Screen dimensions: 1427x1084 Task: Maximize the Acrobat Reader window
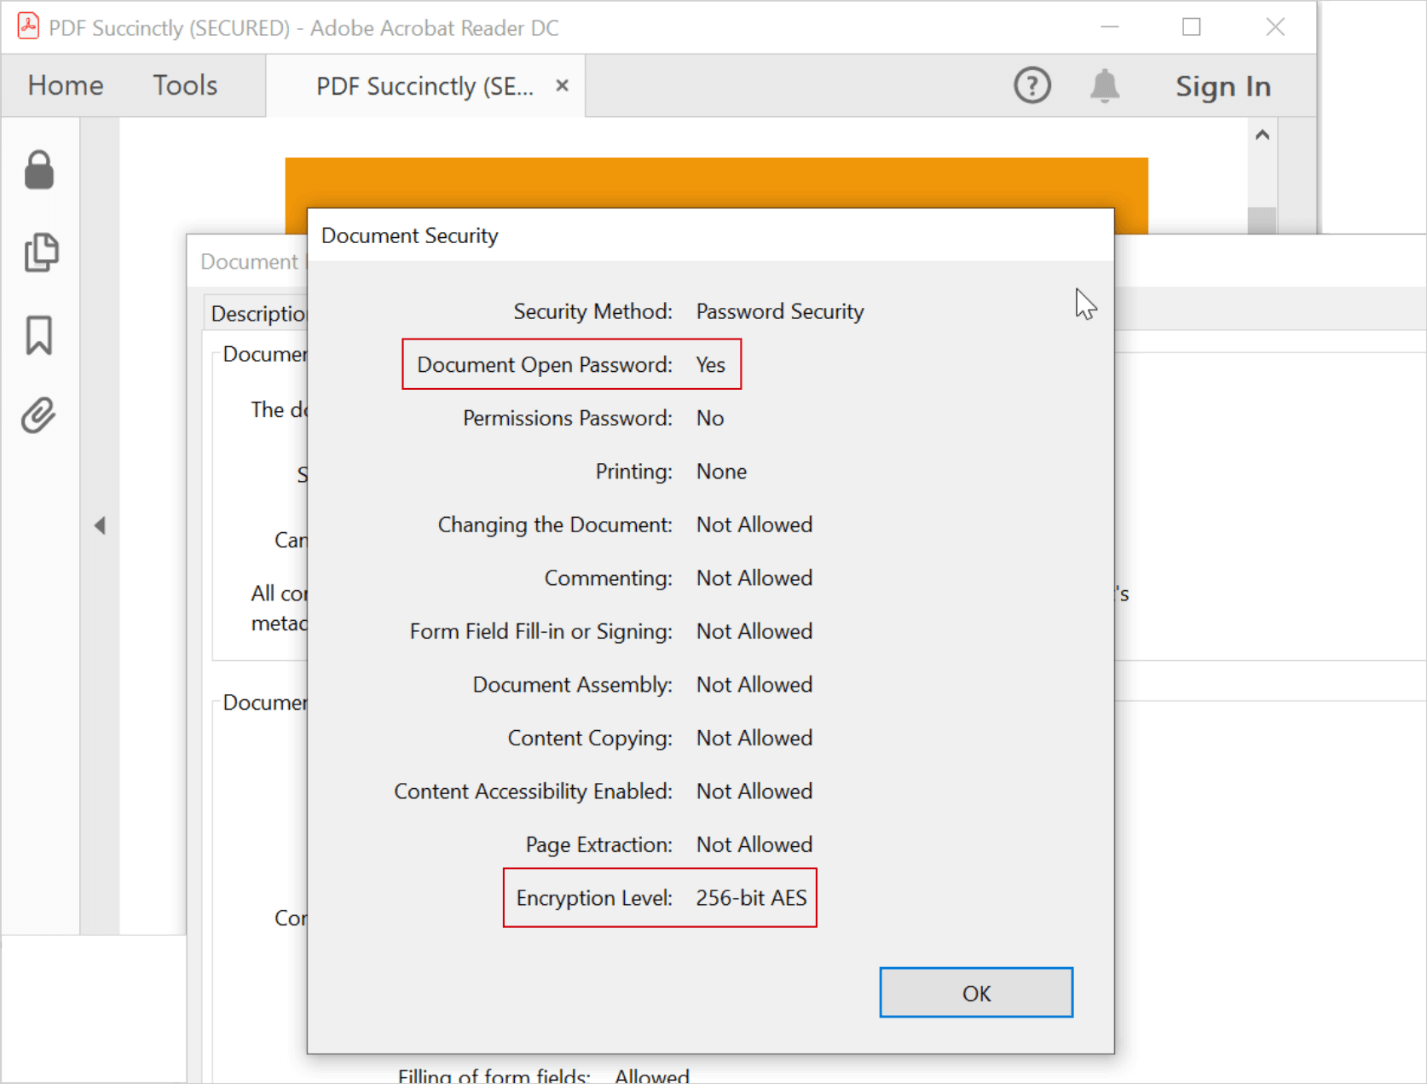pyautogui.click(x=1191, y=27)
